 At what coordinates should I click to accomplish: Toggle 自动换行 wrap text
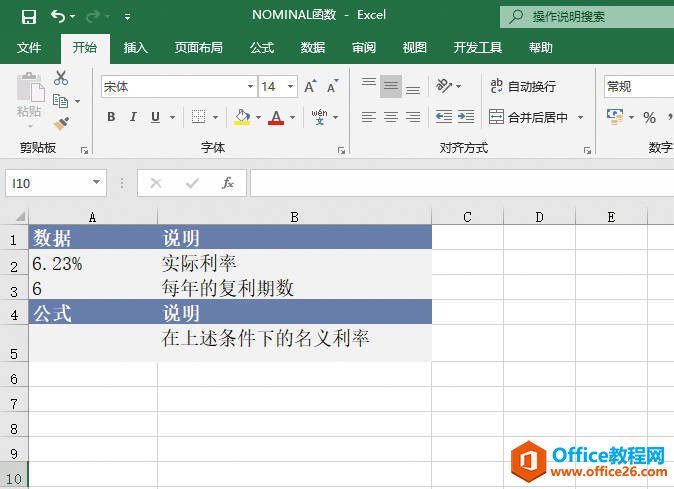coord(523,86)
